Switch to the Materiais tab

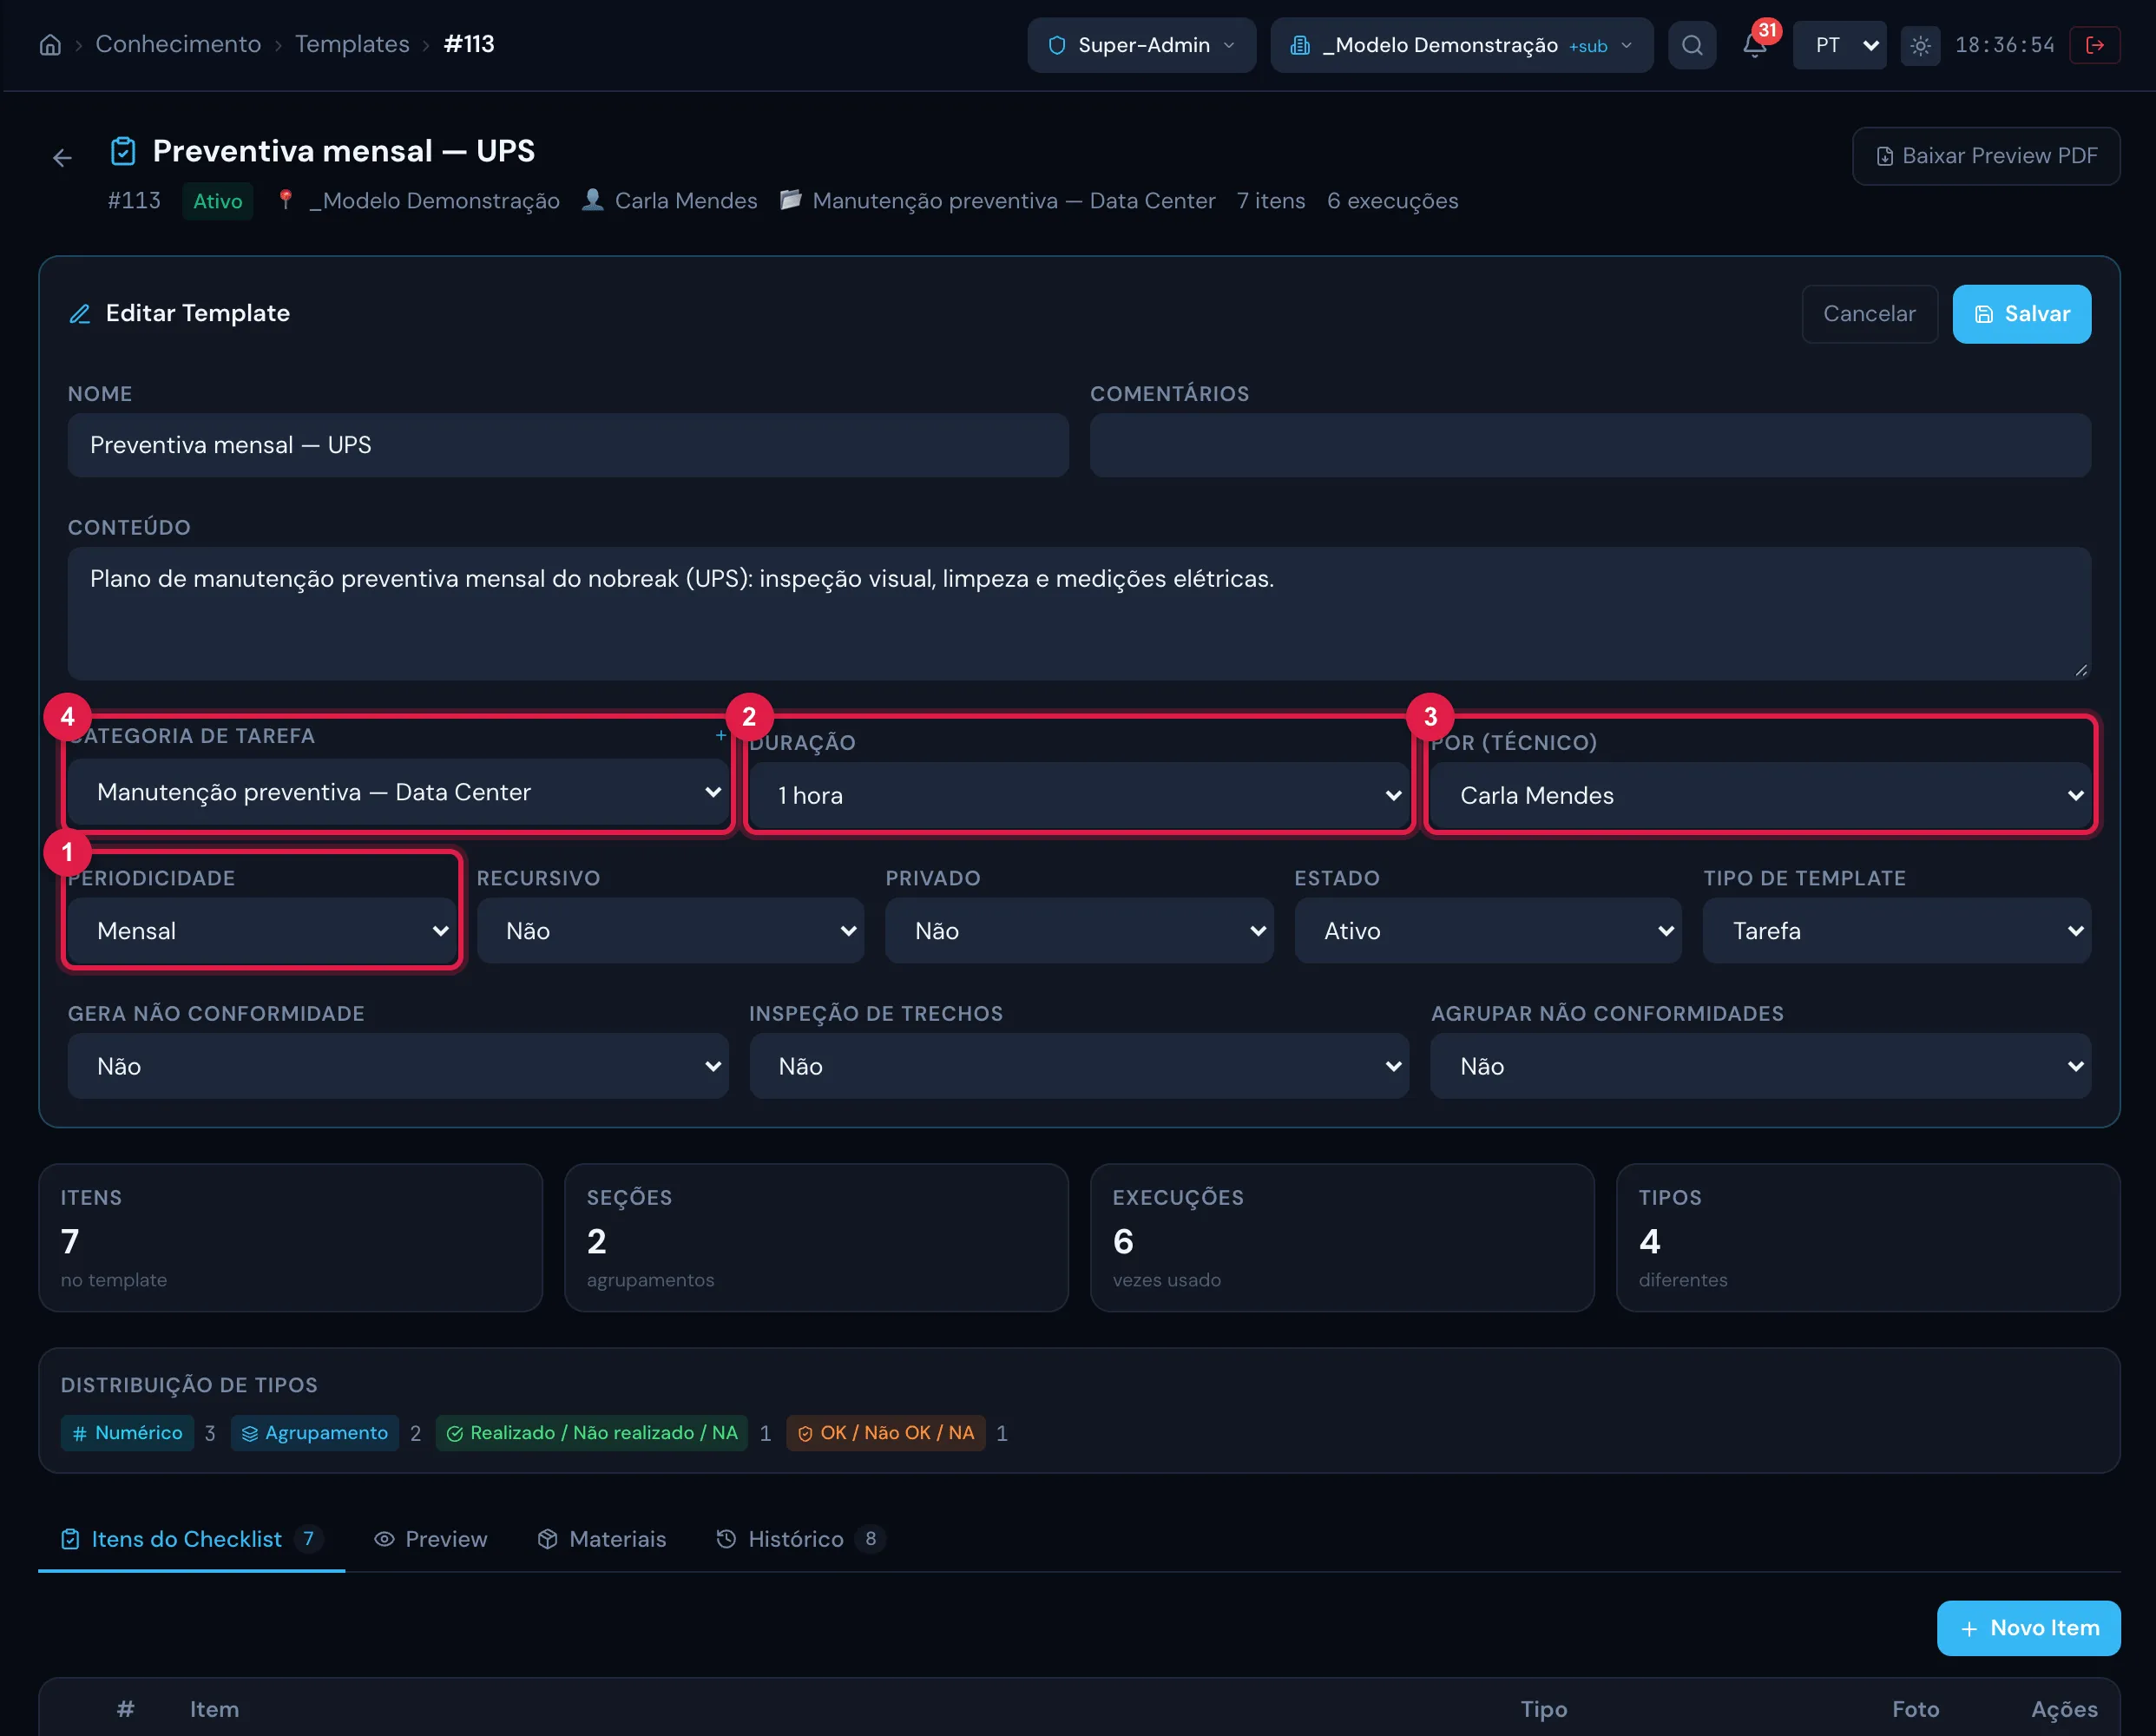click(602, 1539)
